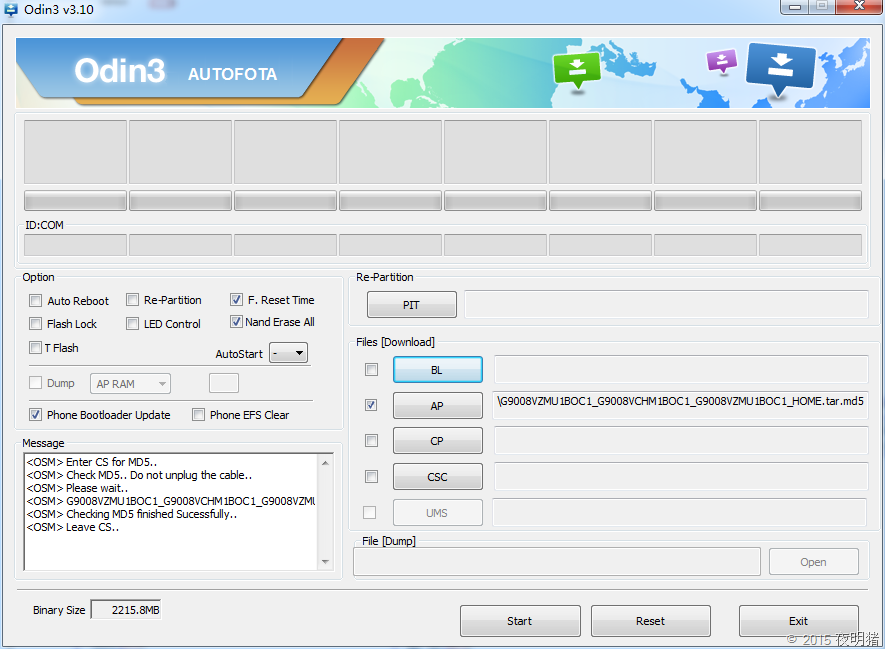885x649 pixels.
Task: Enable the LED Control checkbox
Action: tap(133, 323)
